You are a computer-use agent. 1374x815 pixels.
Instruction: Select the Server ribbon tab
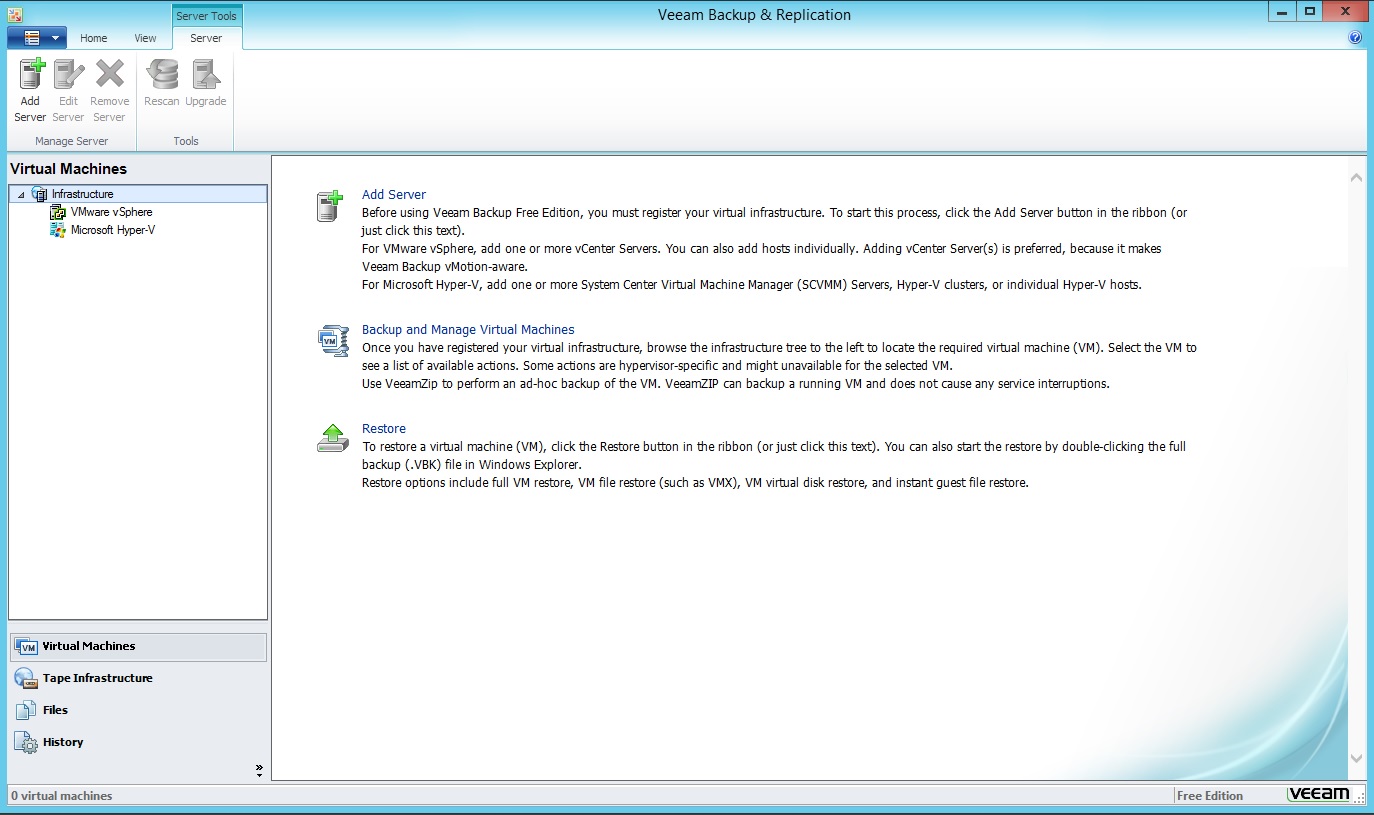click(206, 38)
